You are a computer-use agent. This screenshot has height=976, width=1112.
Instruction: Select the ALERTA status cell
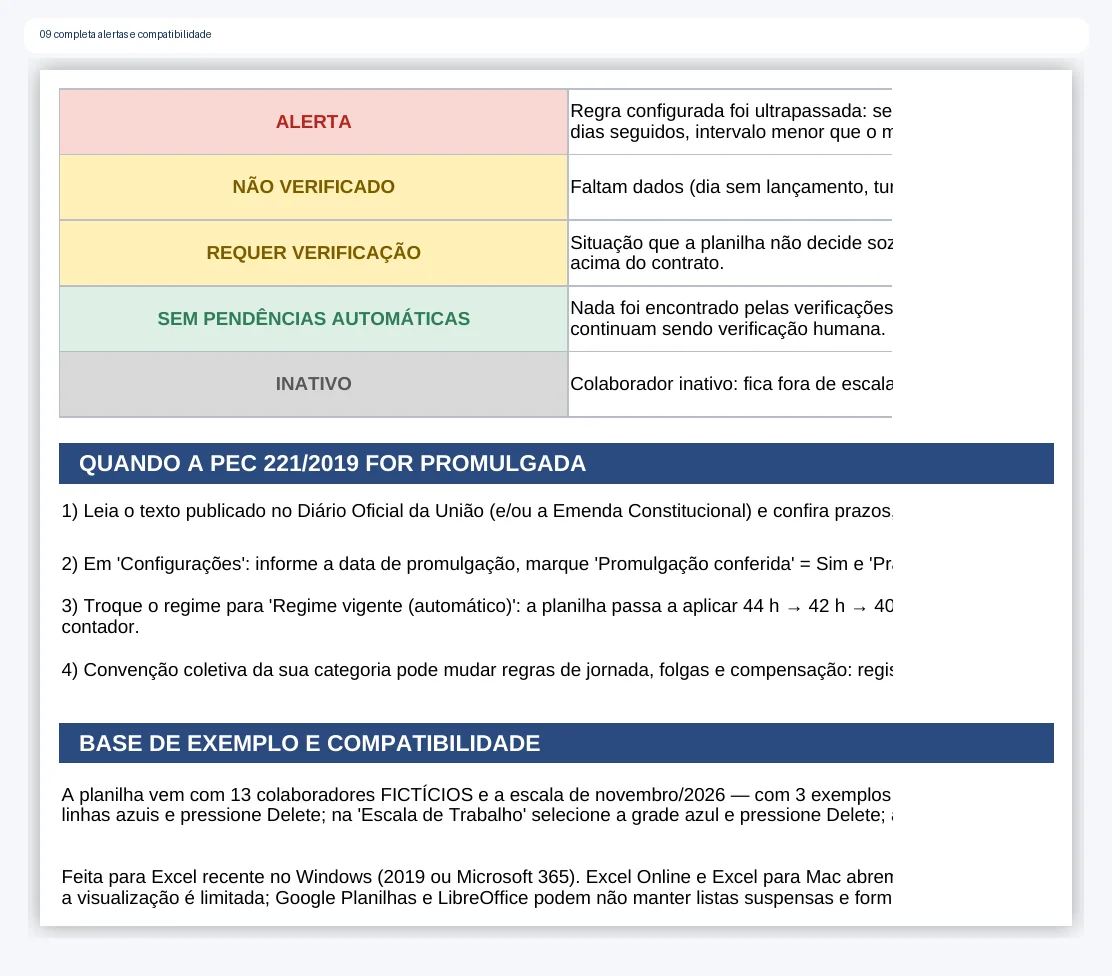pos(313,122)
